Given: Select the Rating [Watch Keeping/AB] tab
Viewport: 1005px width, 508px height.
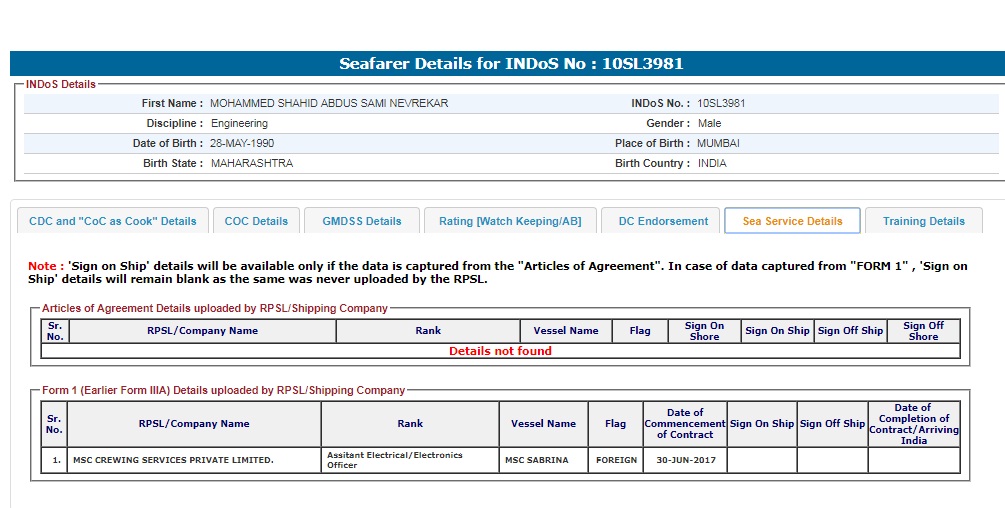Looking at the screenshot, I should 510,221.
